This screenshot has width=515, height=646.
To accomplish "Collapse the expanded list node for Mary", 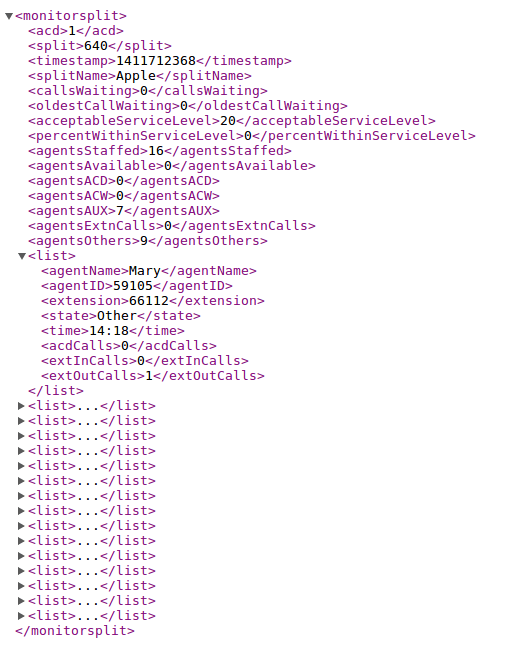I will 22,256.
